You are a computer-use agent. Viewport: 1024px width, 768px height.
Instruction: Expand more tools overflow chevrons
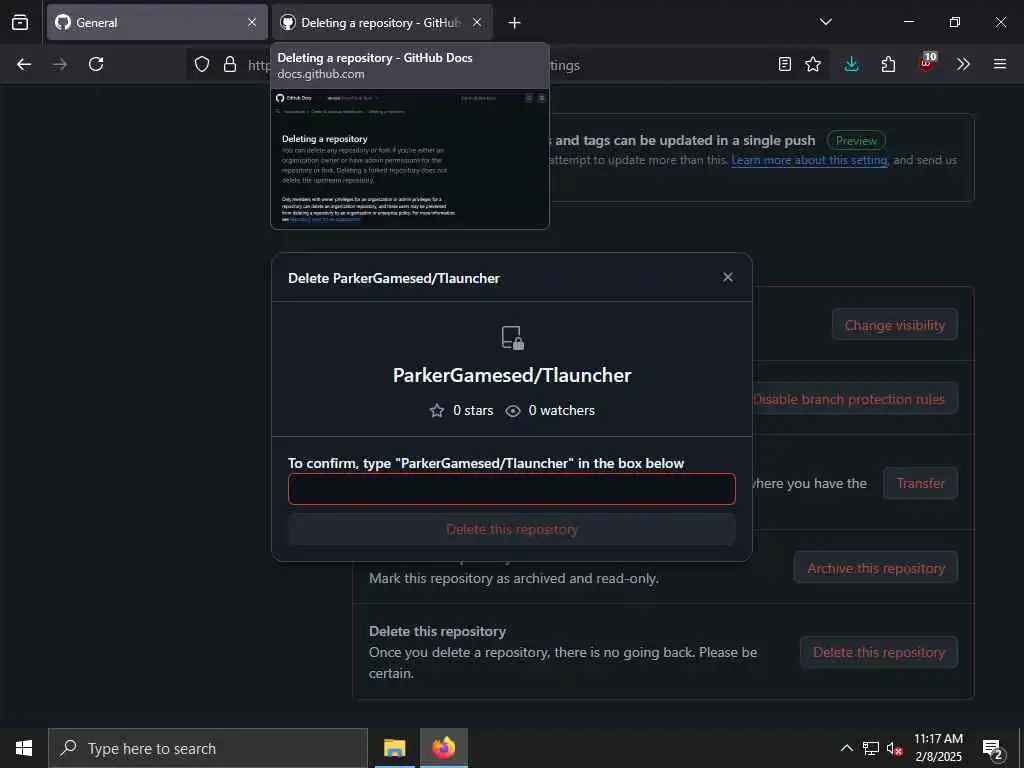tap(963, 64)
